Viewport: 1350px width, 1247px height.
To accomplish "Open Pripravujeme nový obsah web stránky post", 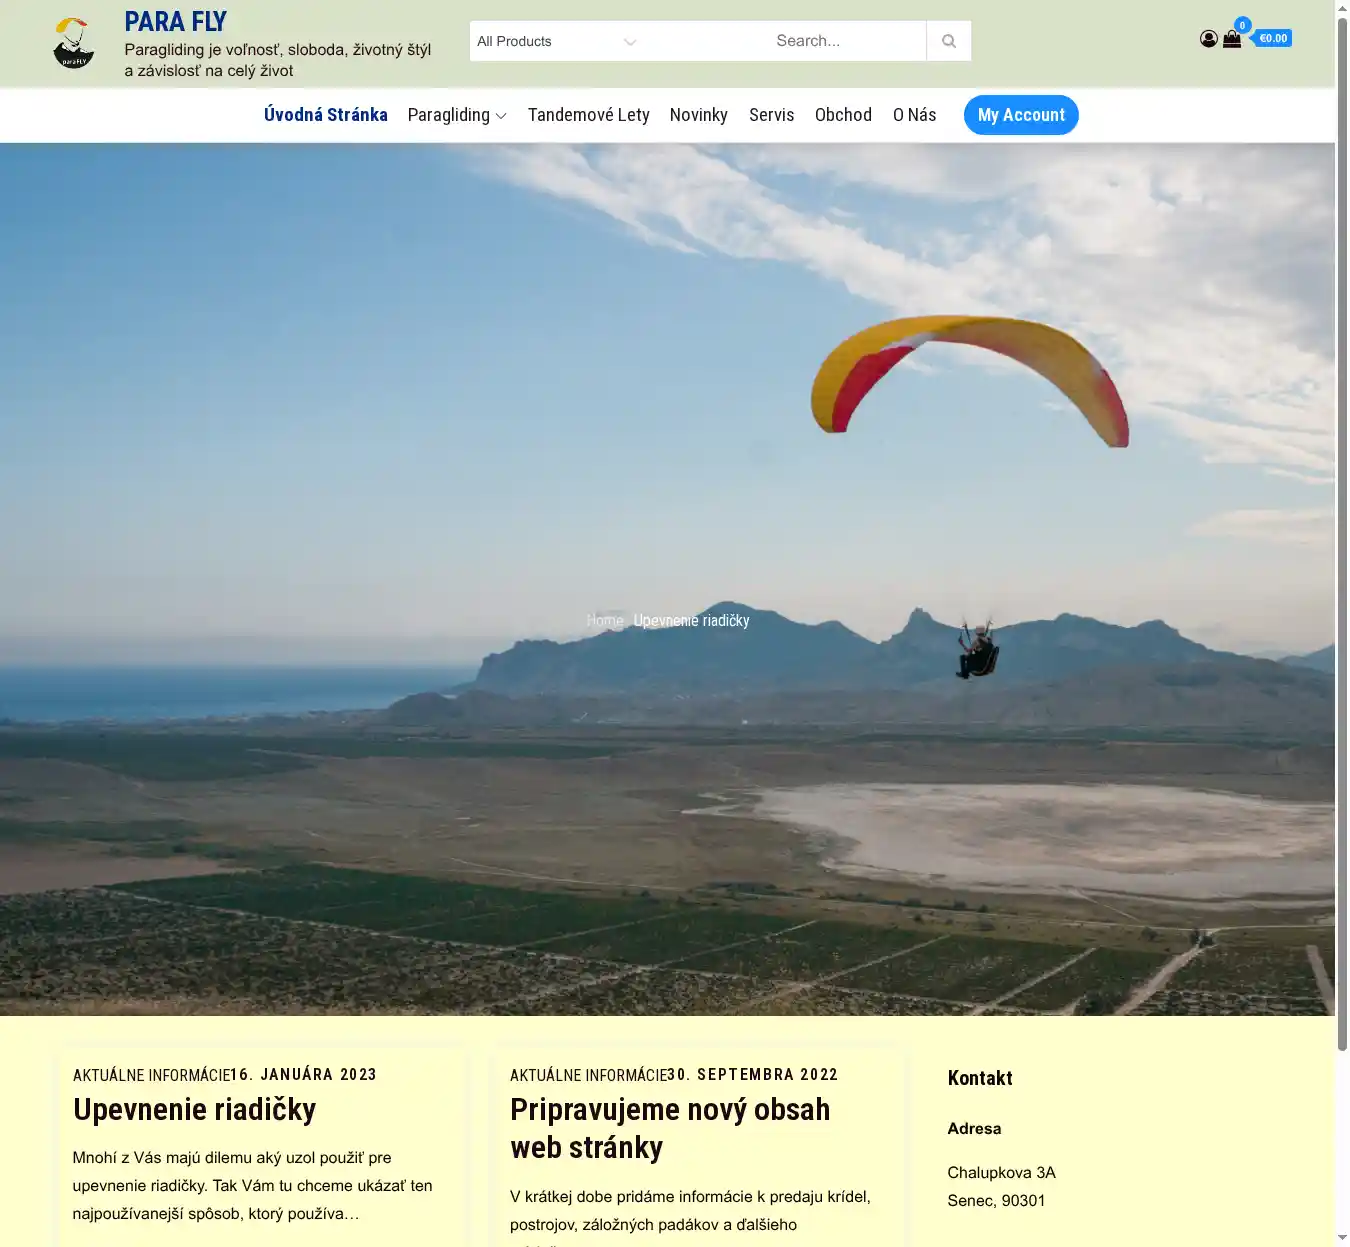I will [x=669, y=1128].
